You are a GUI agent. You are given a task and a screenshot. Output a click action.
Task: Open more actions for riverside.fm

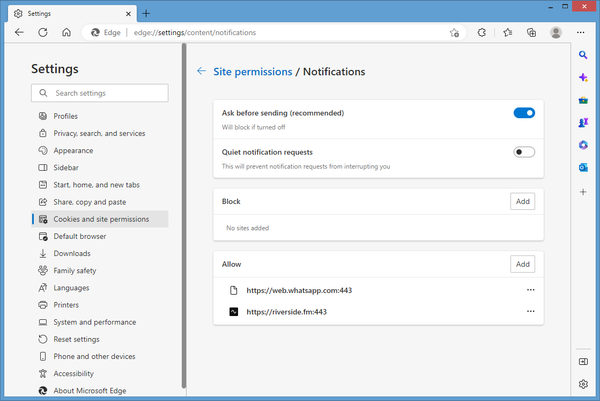pyautogui.click(x=530, y=311)
